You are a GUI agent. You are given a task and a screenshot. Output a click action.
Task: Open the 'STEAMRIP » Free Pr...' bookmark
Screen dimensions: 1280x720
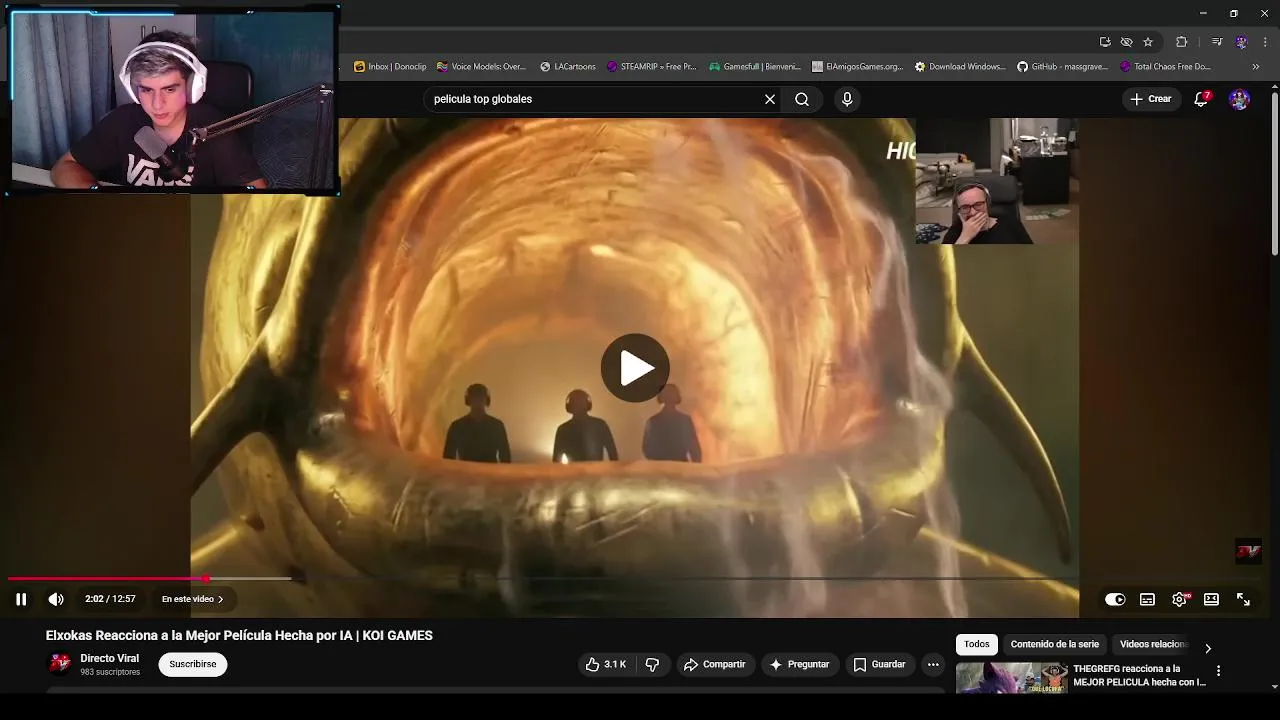coord(651,67)
